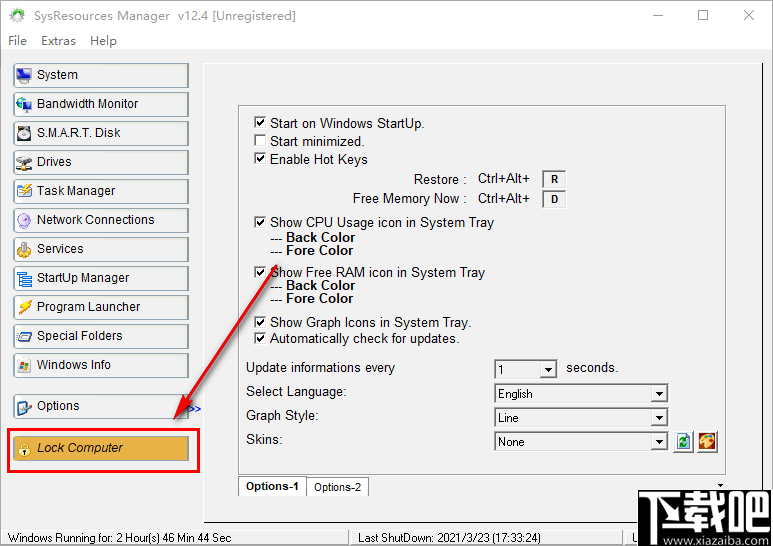Open the Help menu
The image size is (773, 546).
click(103, 40)
